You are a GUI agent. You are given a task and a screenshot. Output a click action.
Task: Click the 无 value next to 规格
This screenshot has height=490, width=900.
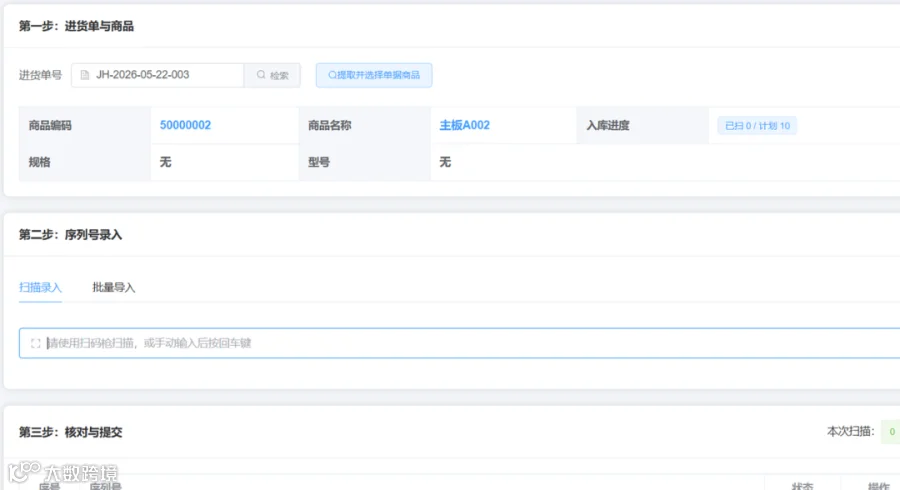tap(165, 162)
